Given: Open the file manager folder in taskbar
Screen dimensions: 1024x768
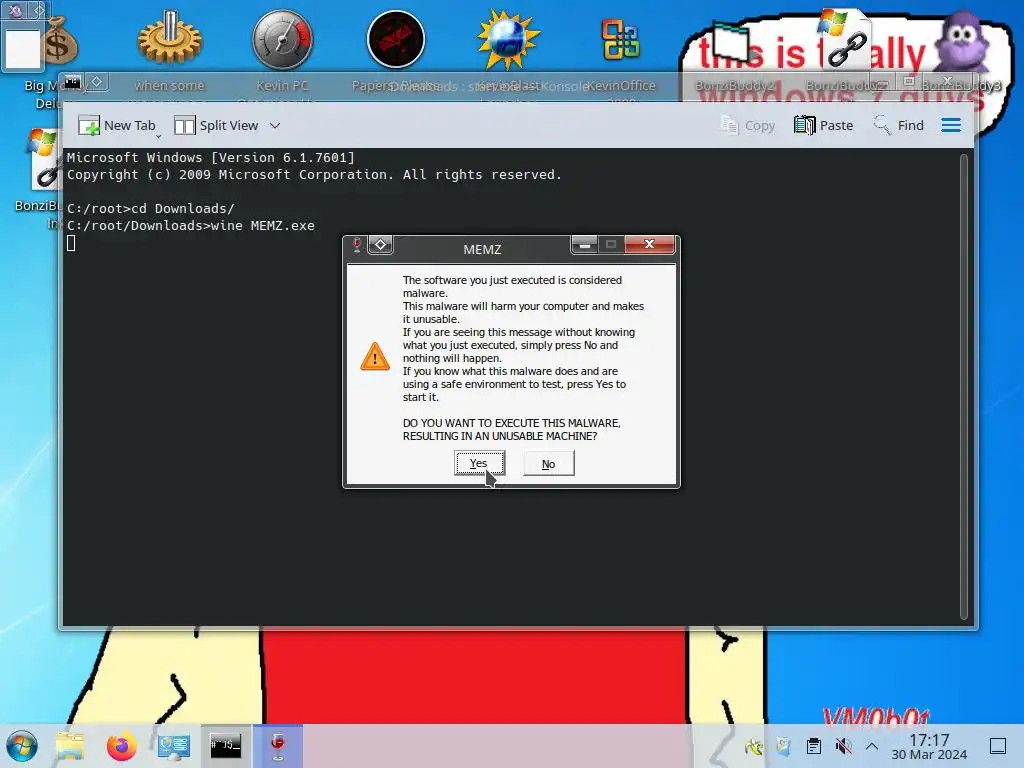Looking at the screenshot, I should [70, 746].
